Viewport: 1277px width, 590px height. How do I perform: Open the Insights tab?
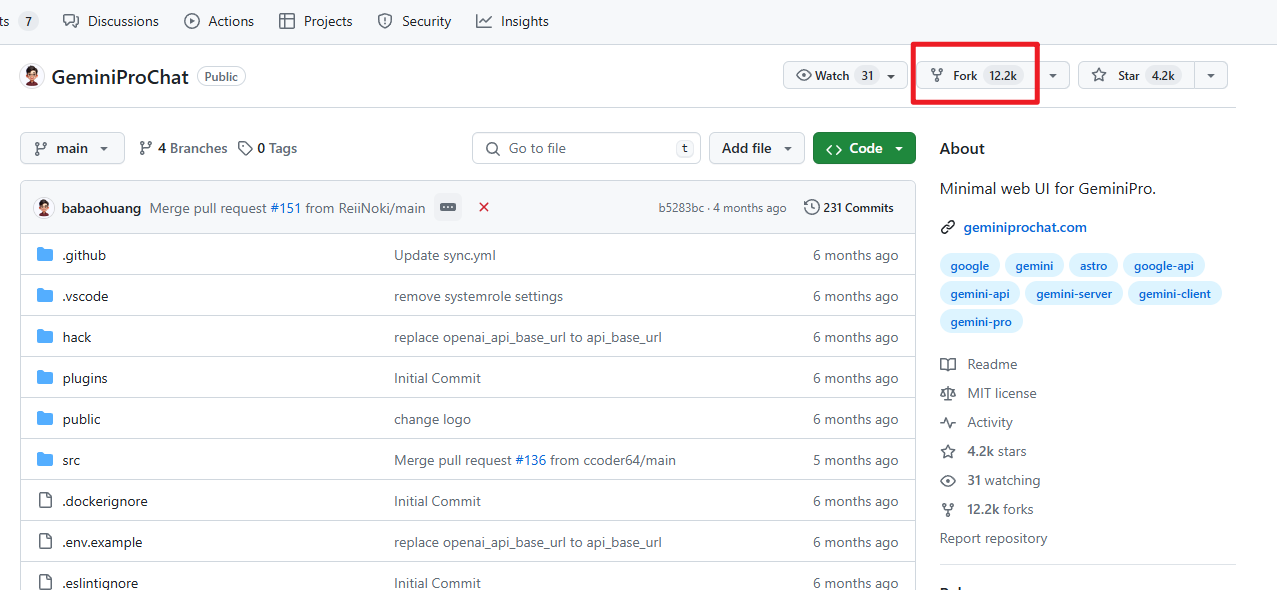tap(512, 21)
